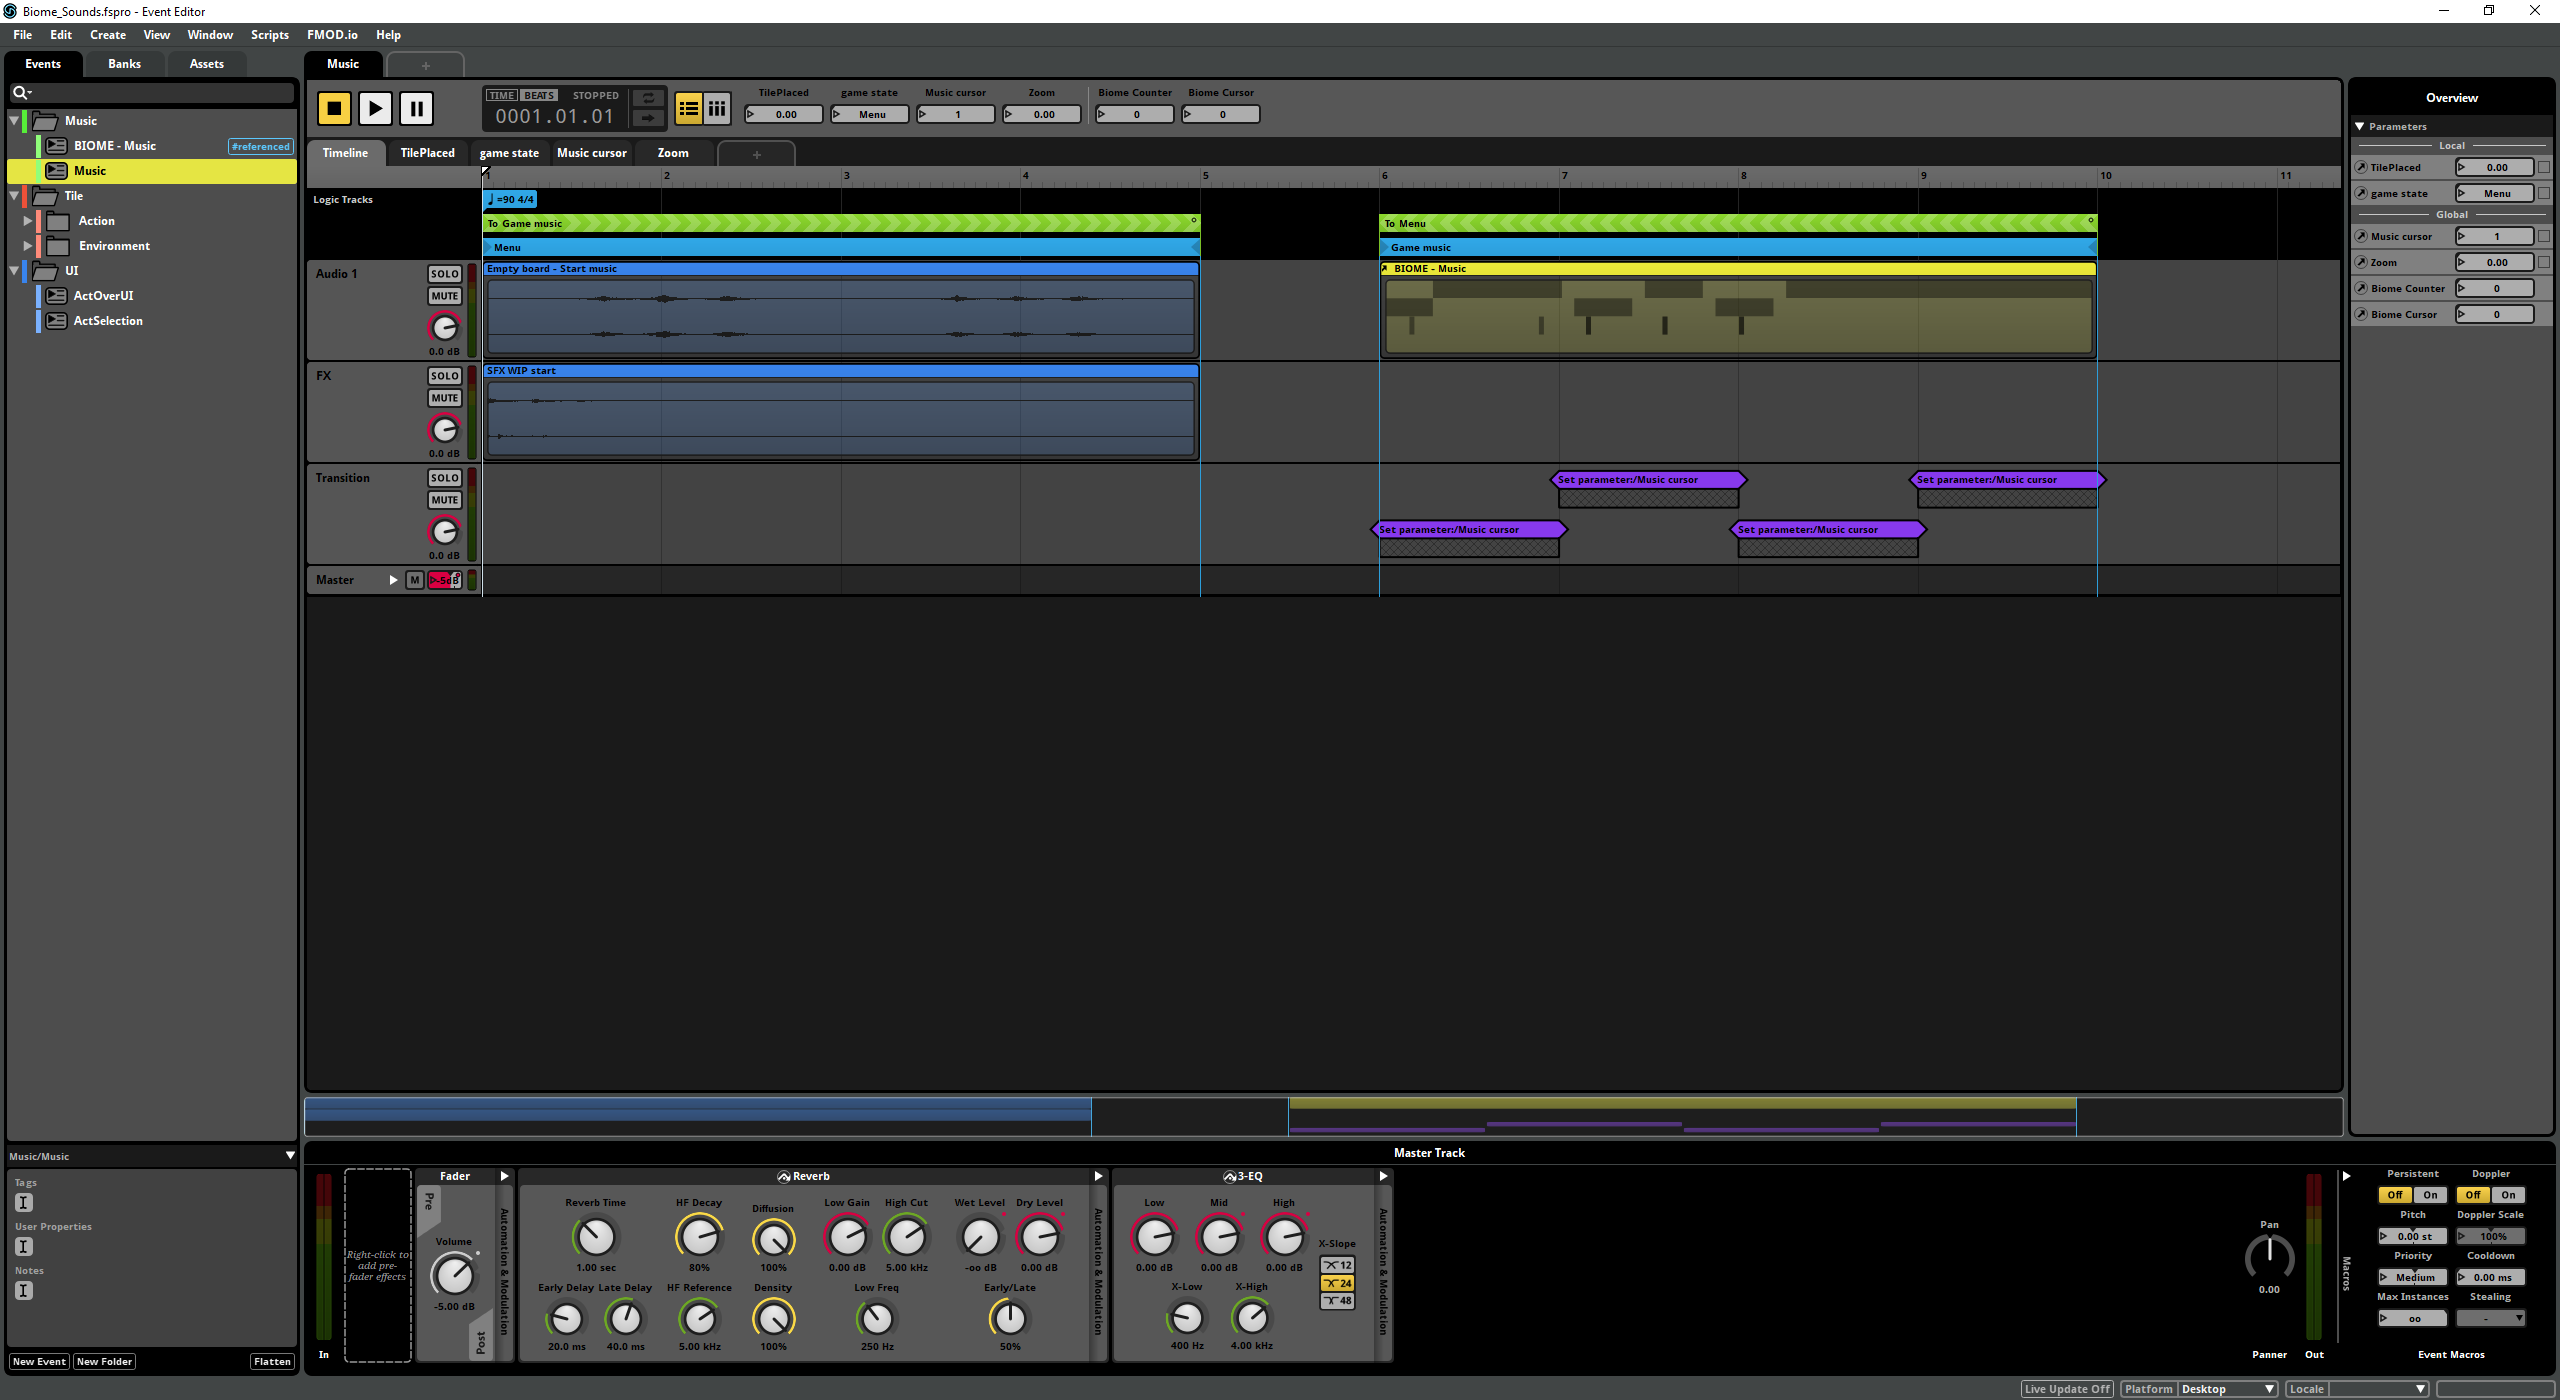Click the Pause transport button
Image resolution: width=2560 pixels, height=1400 pixels.
click(x=416, y=108)
